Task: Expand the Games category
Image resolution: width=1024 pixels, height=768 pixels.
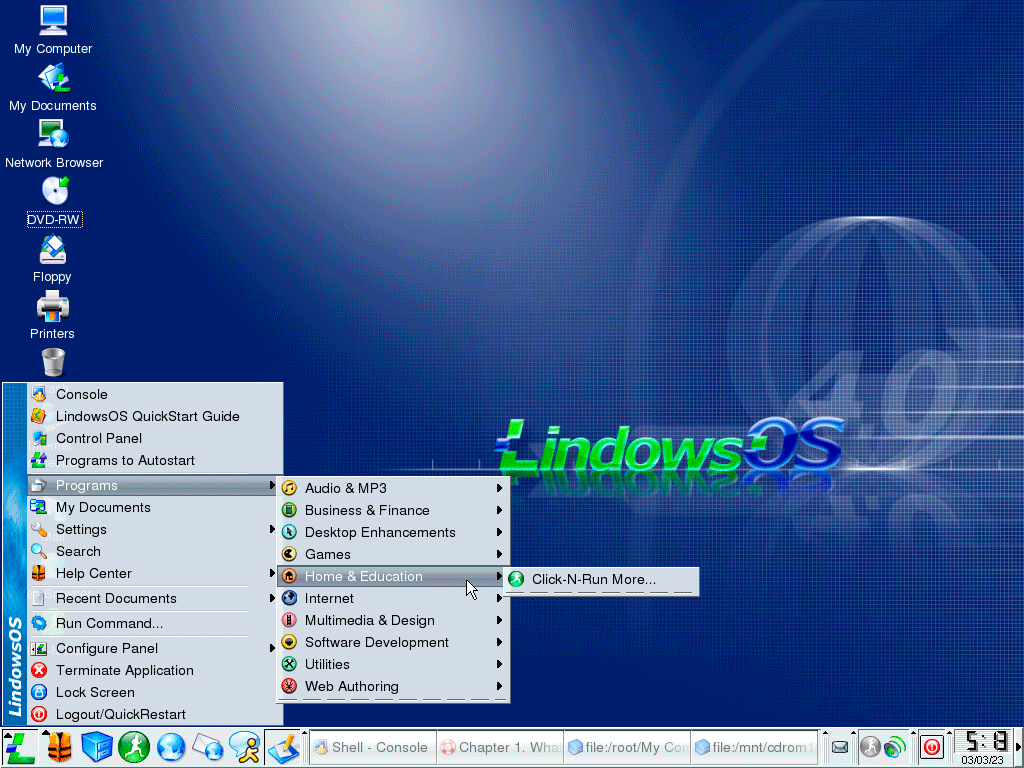Action: (392, 554)
